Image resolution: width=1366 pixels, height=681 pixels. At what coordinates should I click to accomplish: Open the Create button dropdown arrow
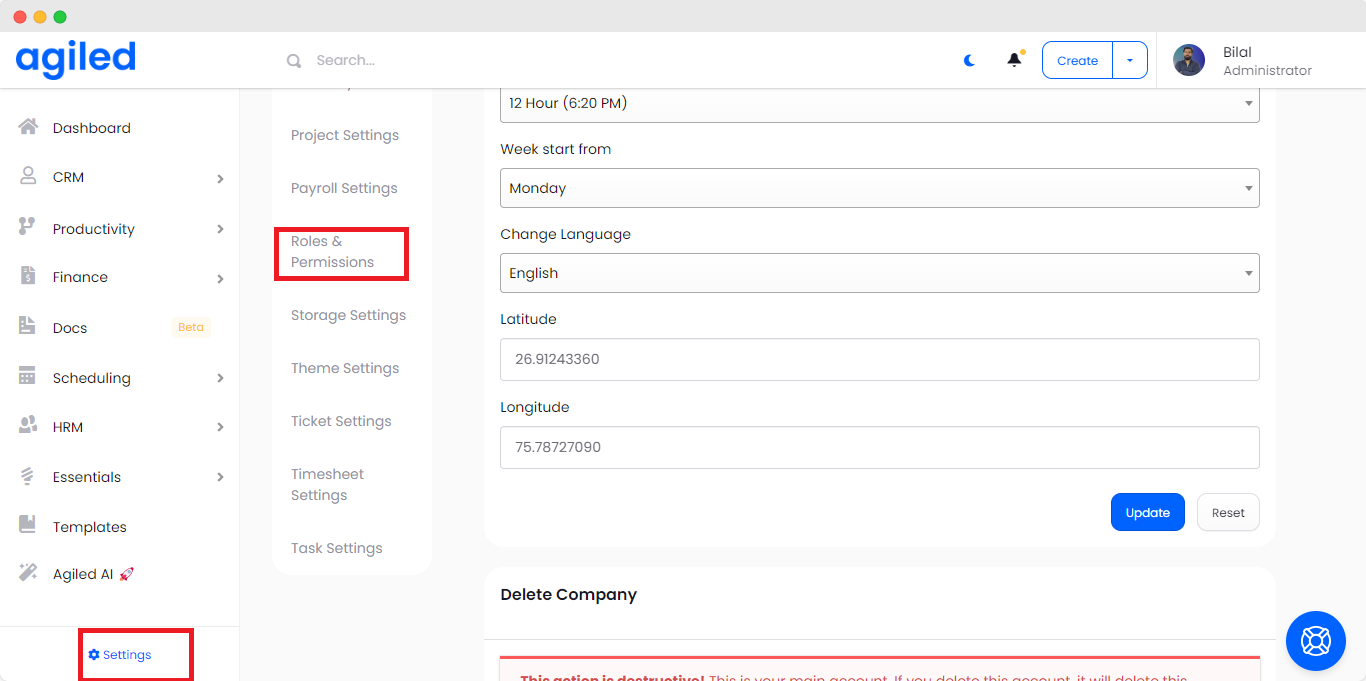1130,60
